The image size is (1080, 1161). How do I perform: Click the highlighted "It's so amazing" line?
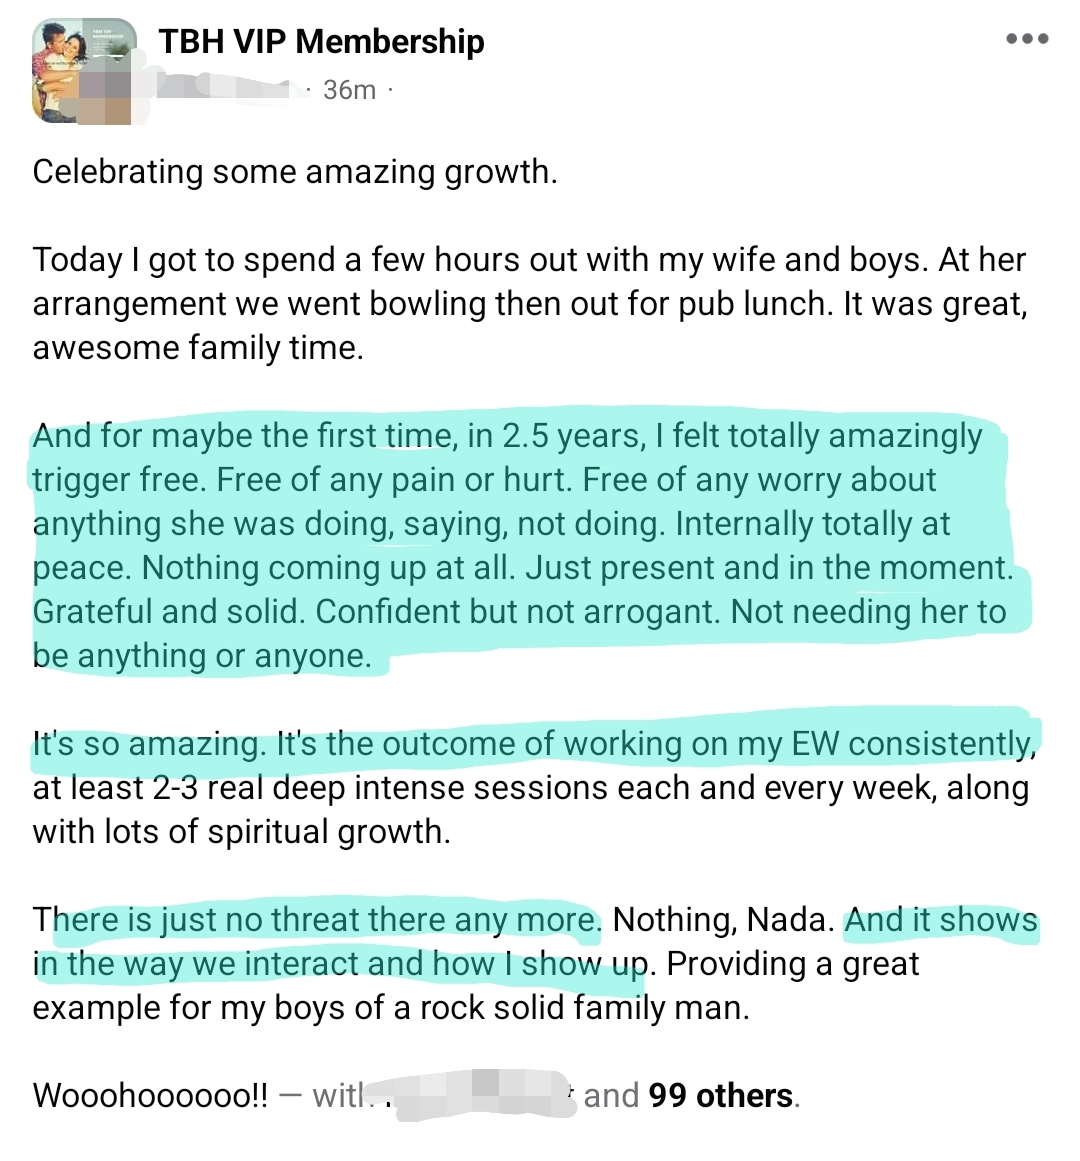[x=533, y=745]
